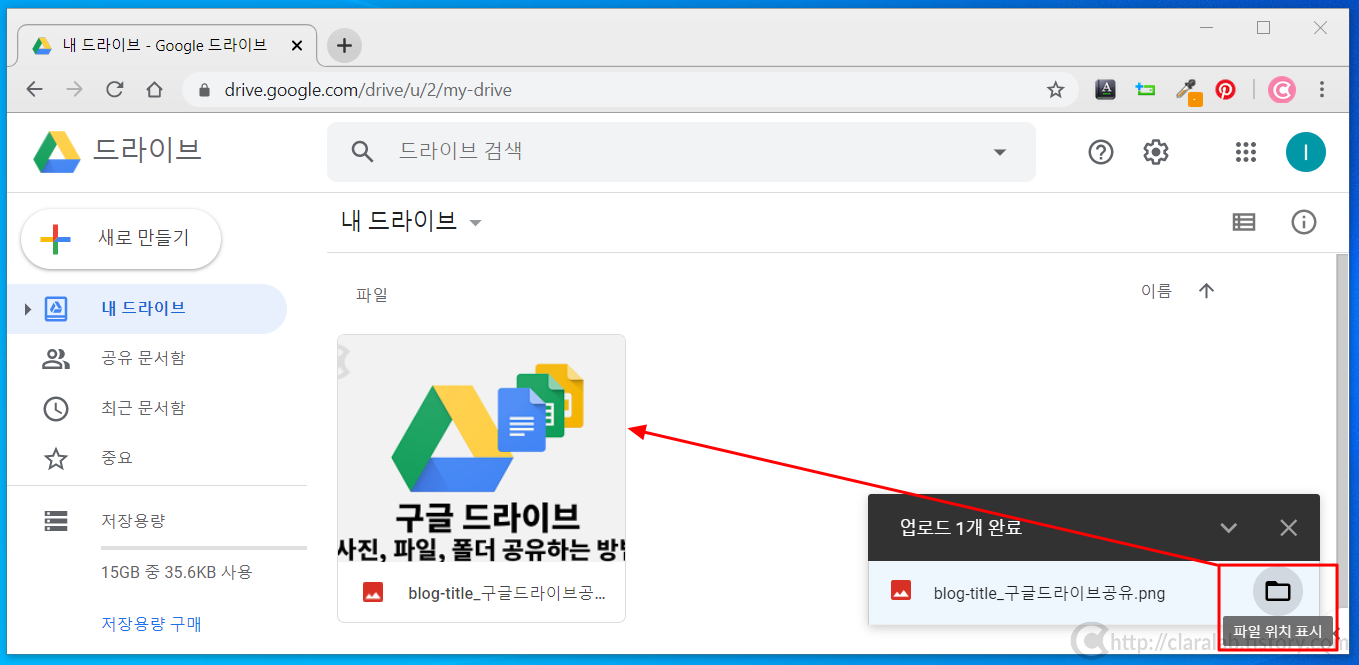
Task: Click show file location folder icon
Action: (x=1278, y=591)
